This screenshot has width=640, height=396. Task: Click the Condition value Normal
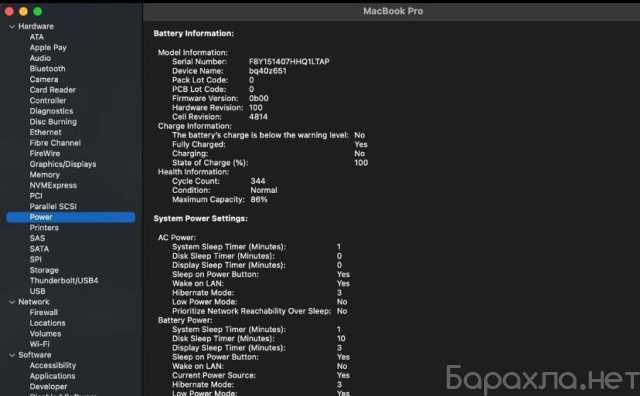click(264, 190)
